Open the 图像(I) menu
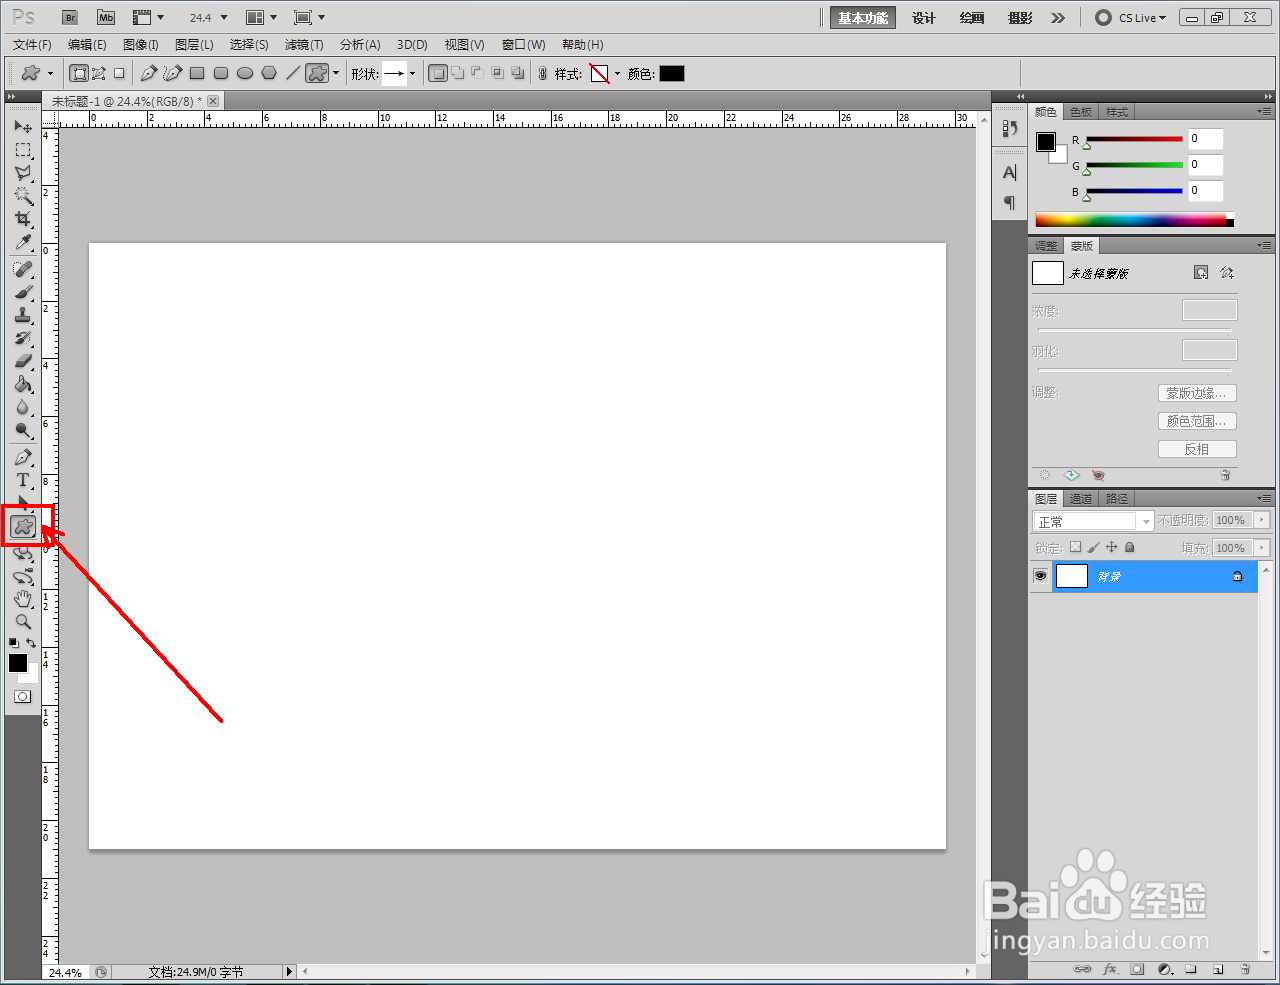This screenshot has width=1280, height=985. (141, 45)
